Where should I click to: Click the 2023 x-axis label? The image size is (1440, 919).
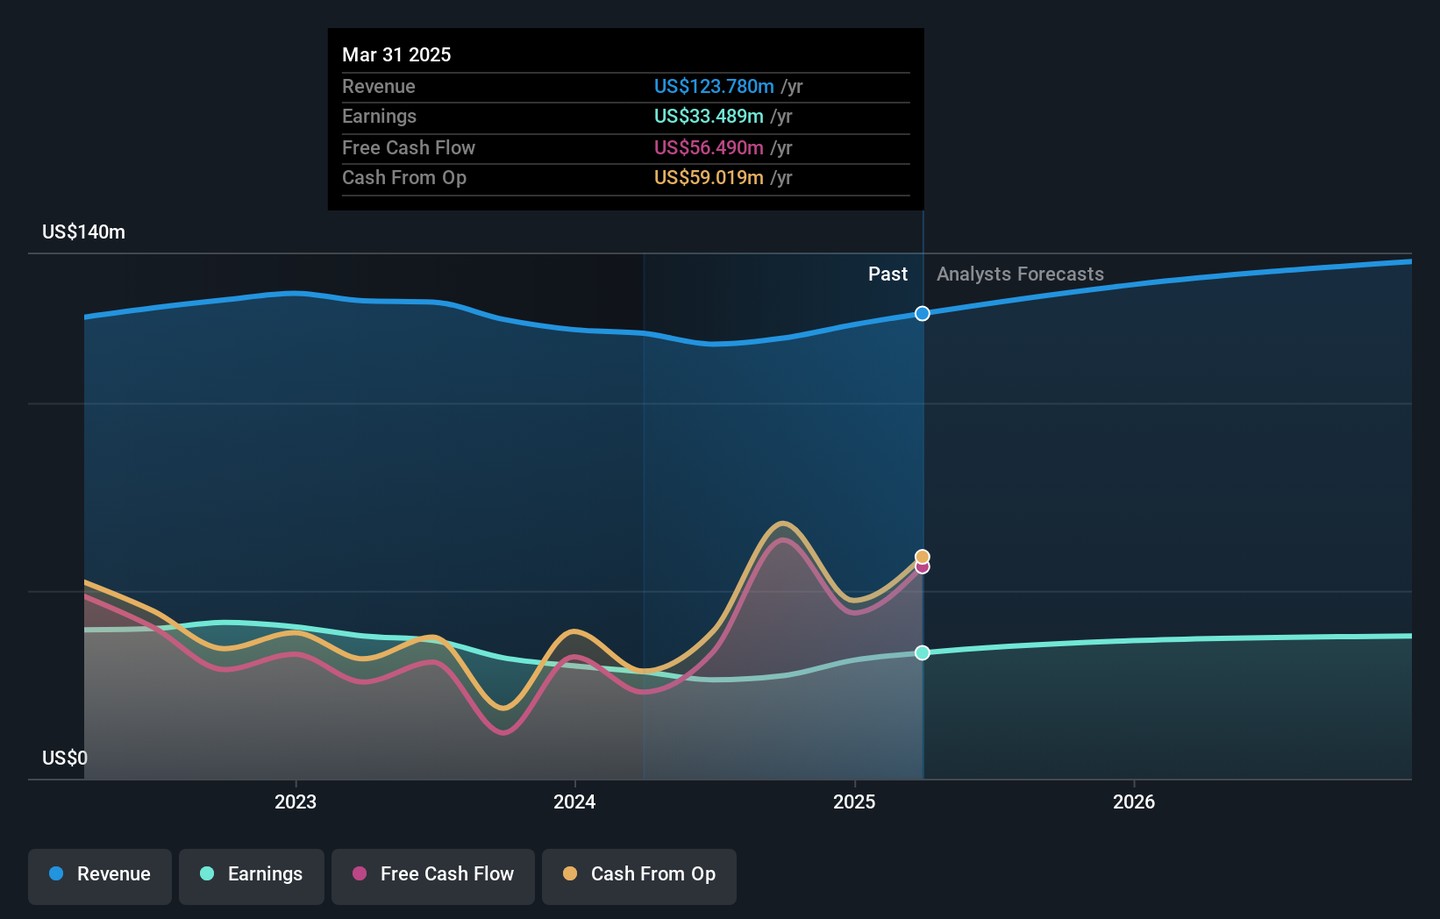click(295, 802)
